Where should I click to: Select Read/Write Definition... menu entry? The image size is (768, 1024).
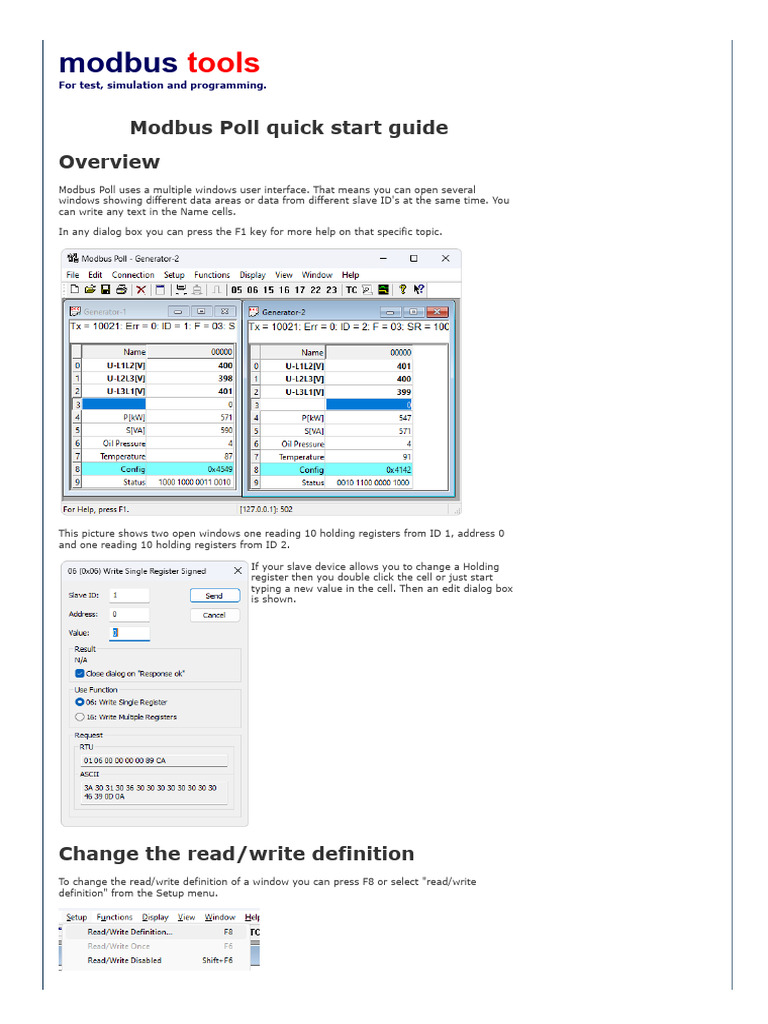click(157, 932)
